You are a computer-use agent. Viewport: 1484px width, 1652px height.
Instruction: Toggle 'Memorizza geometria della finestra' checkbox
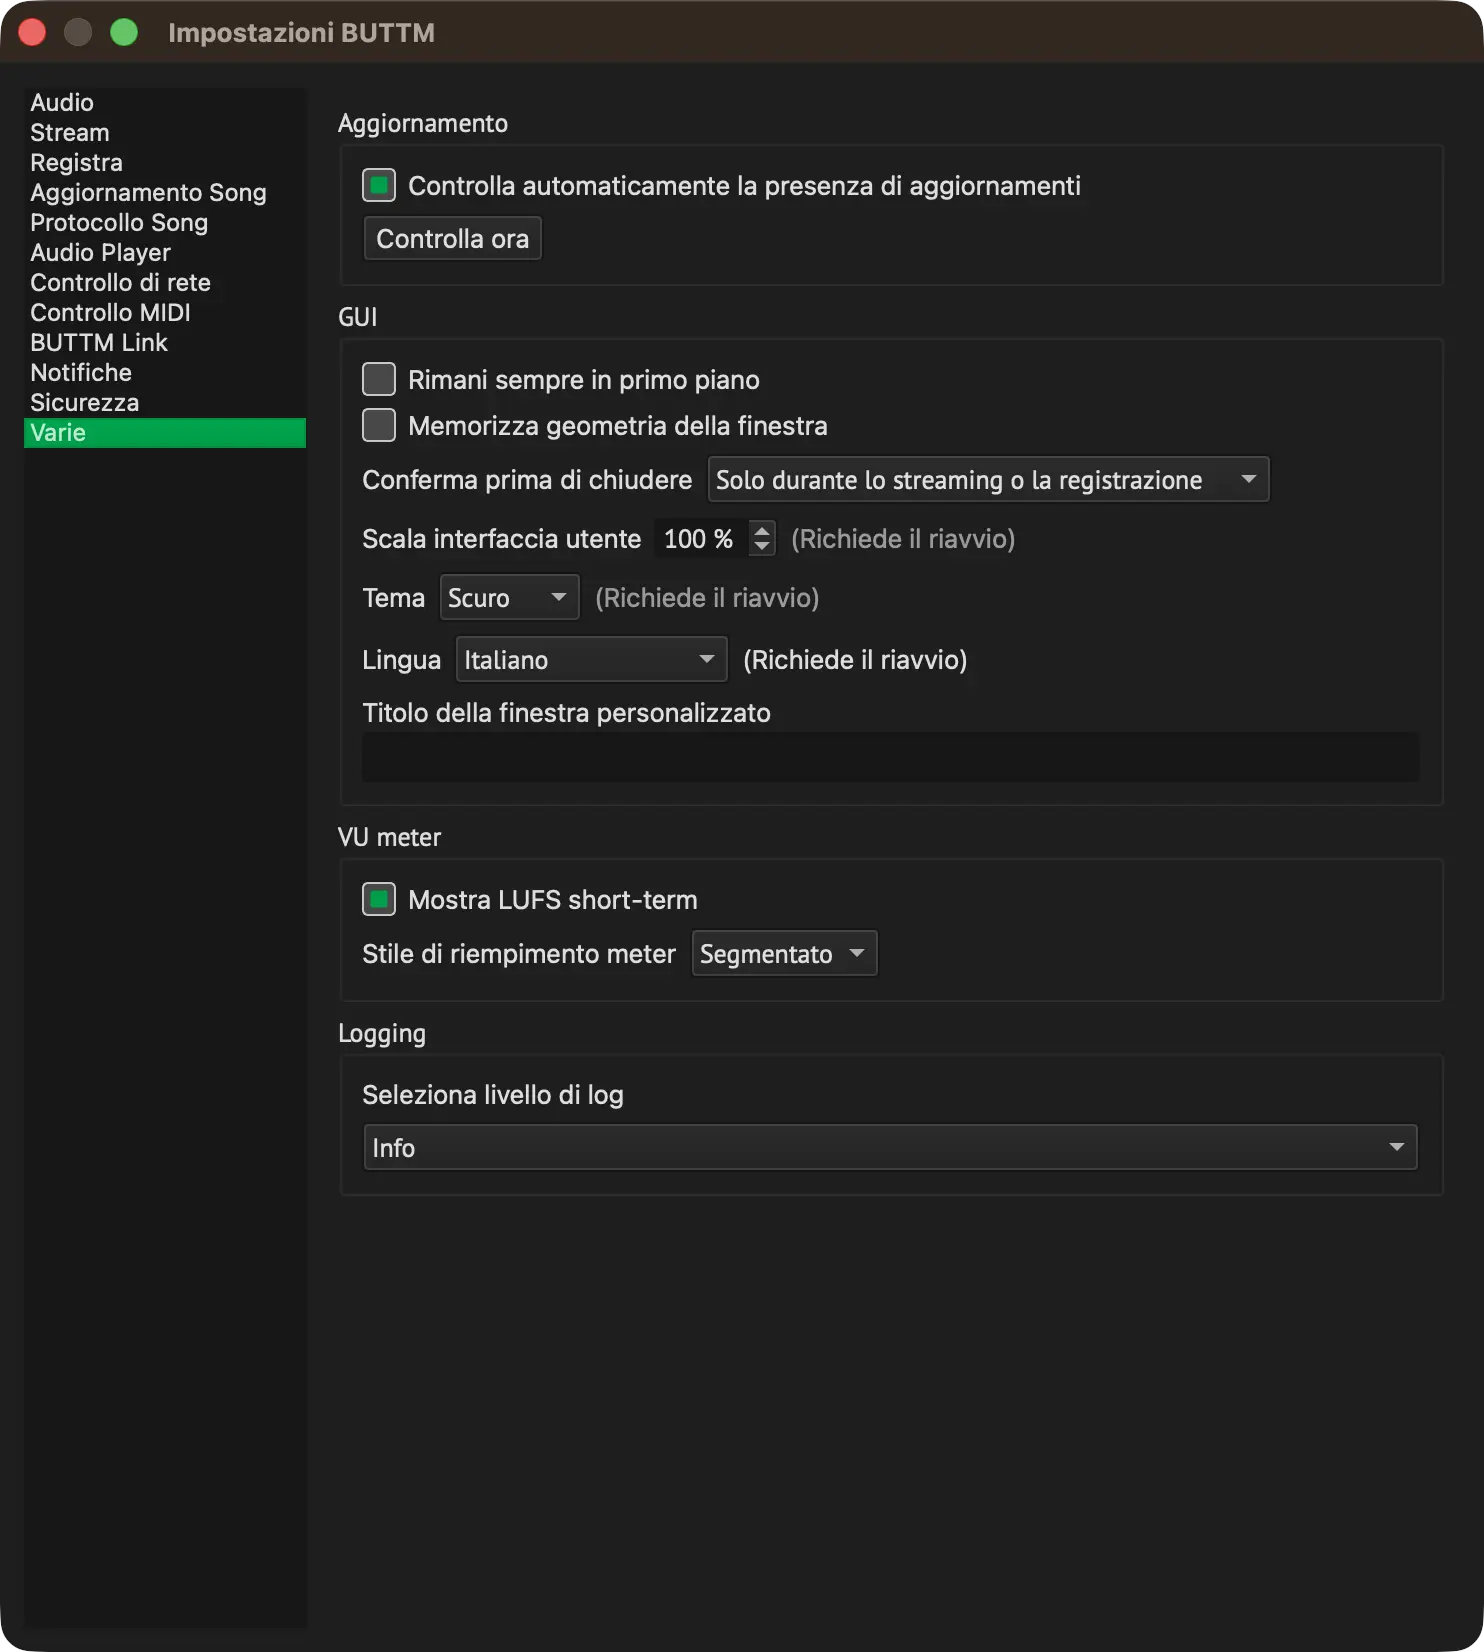(379, 426)
